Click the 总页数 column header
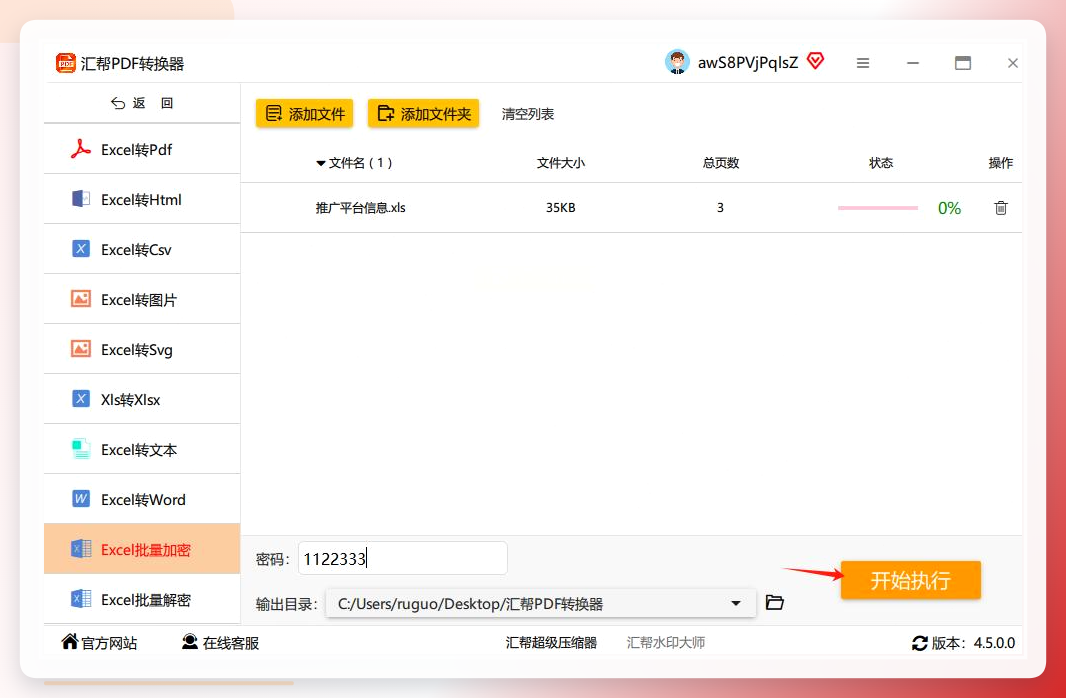This screenshot has height=698, width=1066. click(721, 163)
